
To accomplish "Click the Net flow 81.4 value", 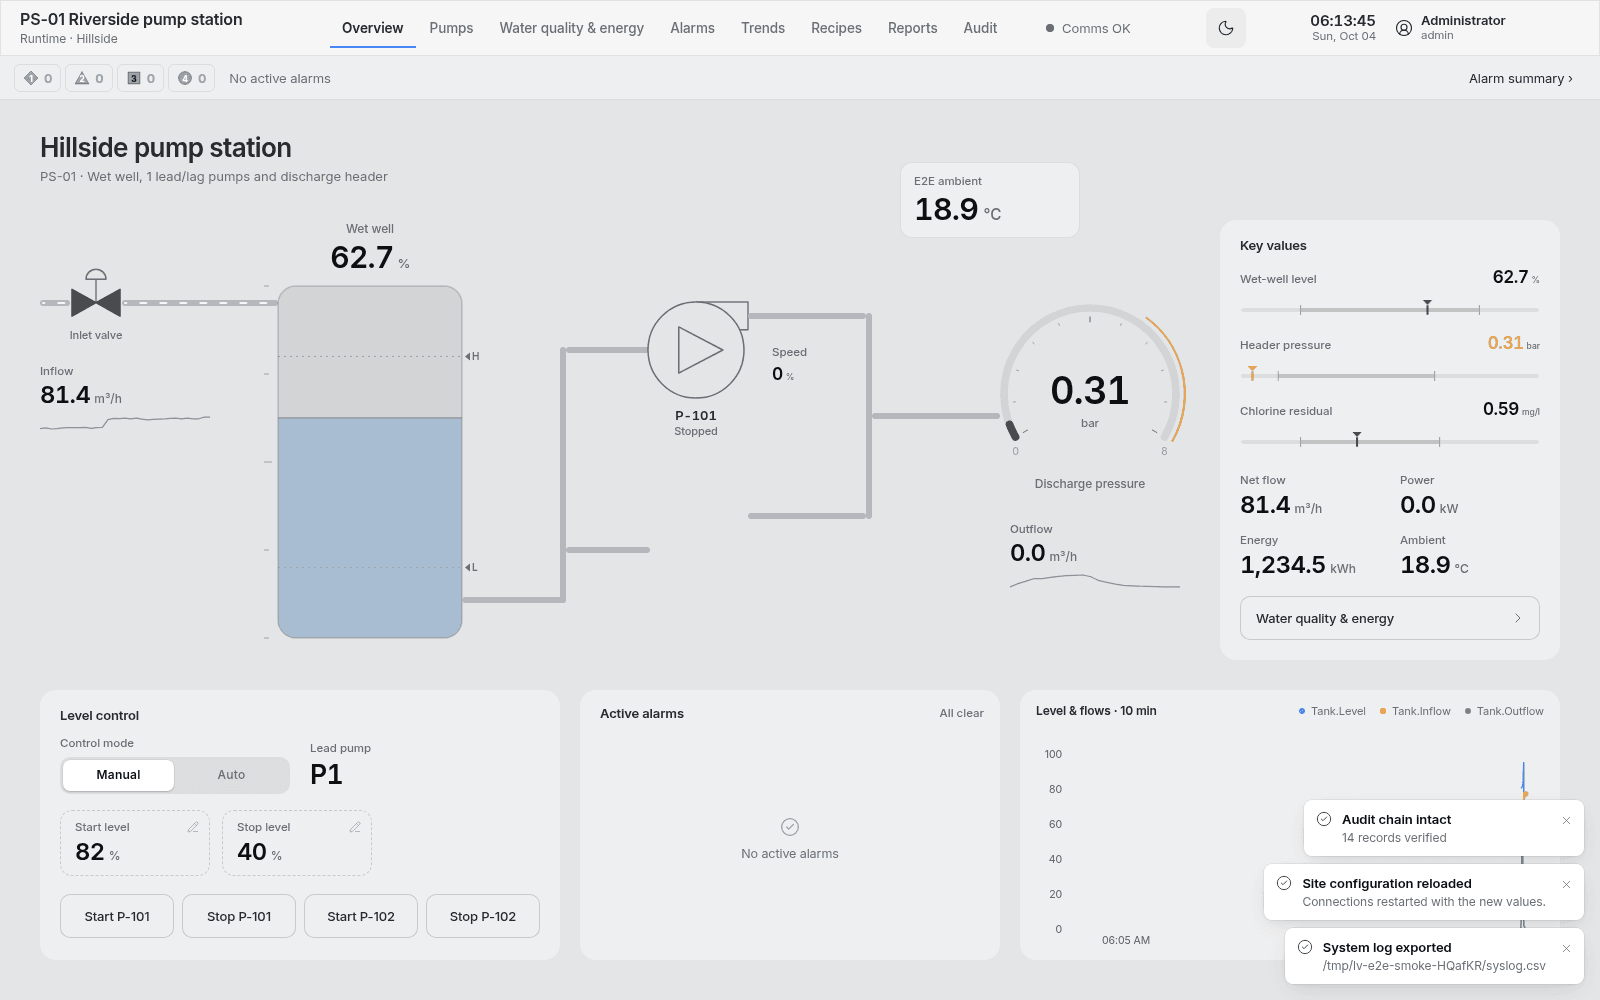I will 1281,505.
